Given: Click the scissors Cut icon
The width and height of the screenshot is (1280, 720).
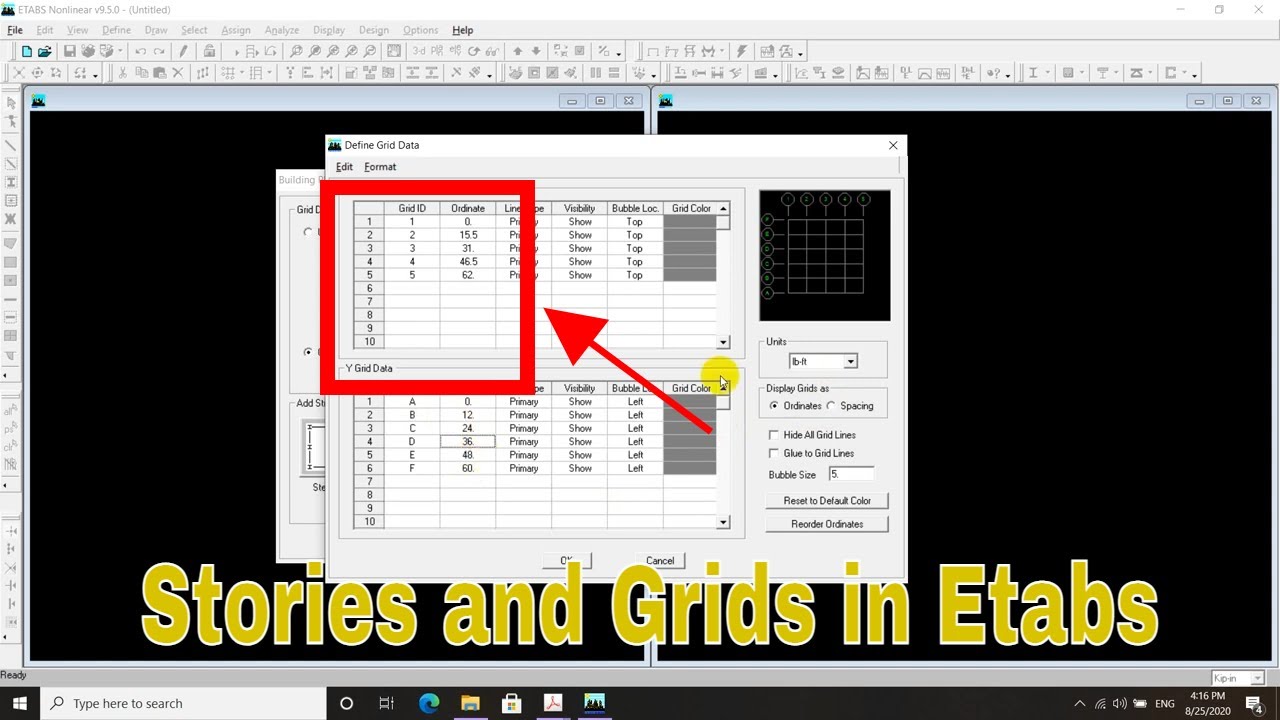Looking at the screenshot, I should pyautogui.click(x=122, y=73).
